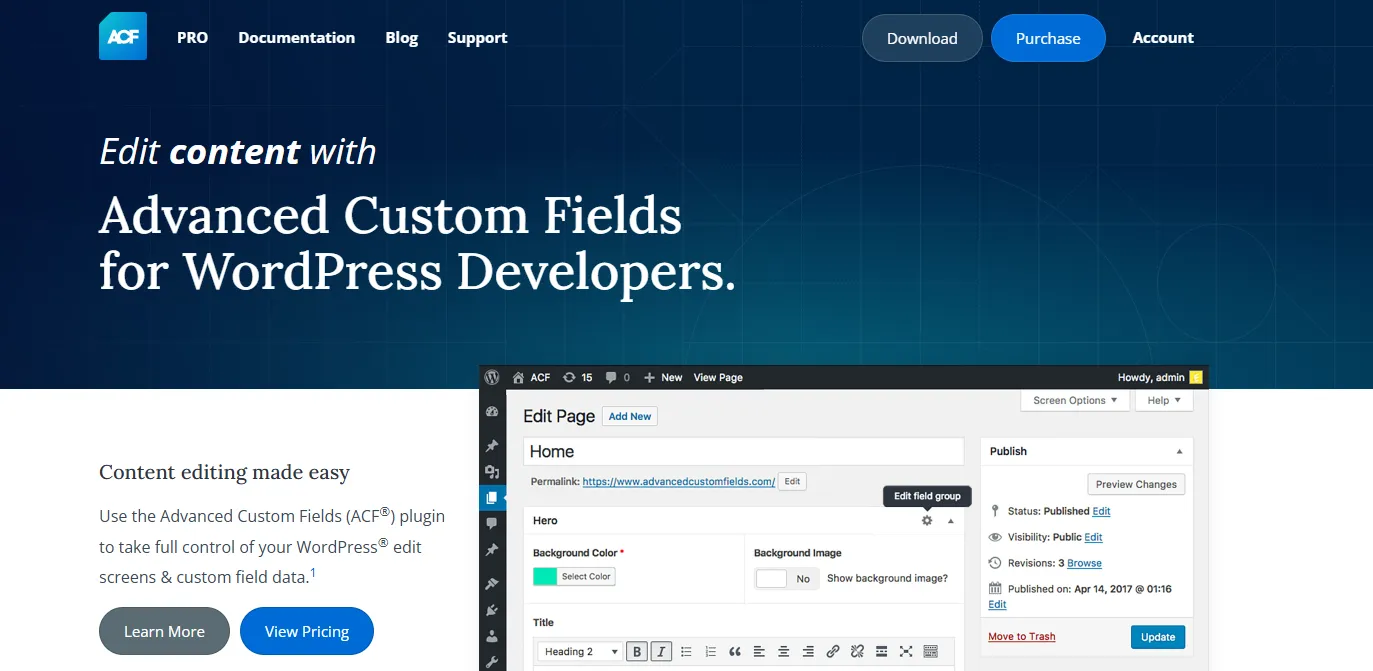The height and width of the screenshot is (671, 1373).
Task: Open the advancedcustomfields.com permalink URL
Action: pos(679,481)
